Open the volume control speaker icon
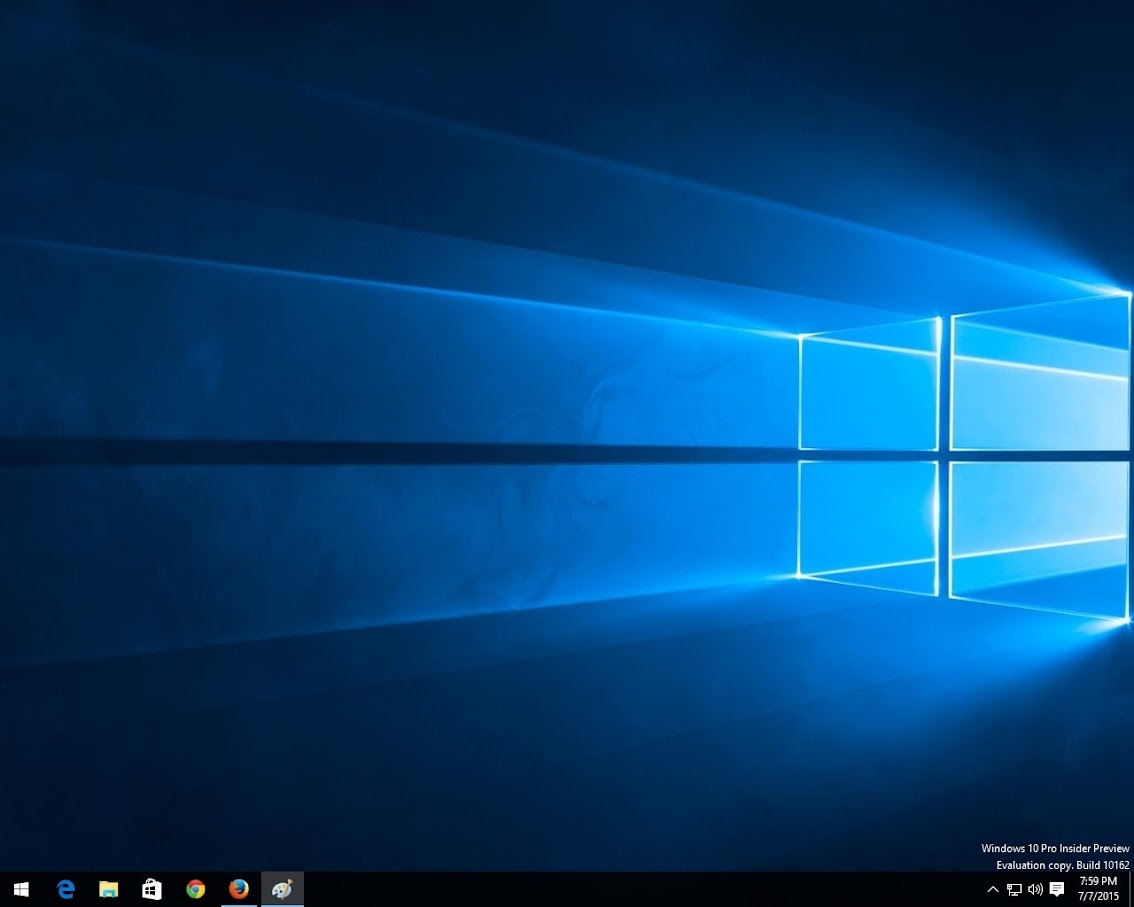1134x907 pixels. click(1036, 890)
